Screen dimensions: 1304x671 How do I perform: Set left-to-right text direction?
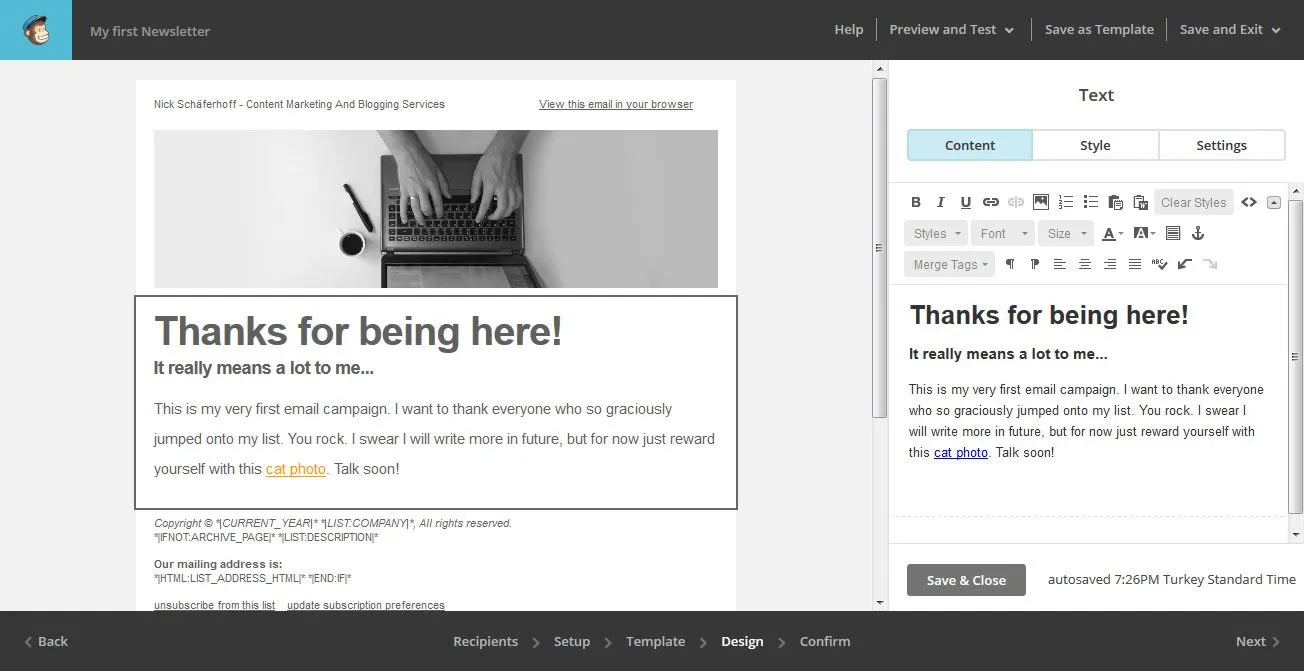click(x=1010, y=264)
